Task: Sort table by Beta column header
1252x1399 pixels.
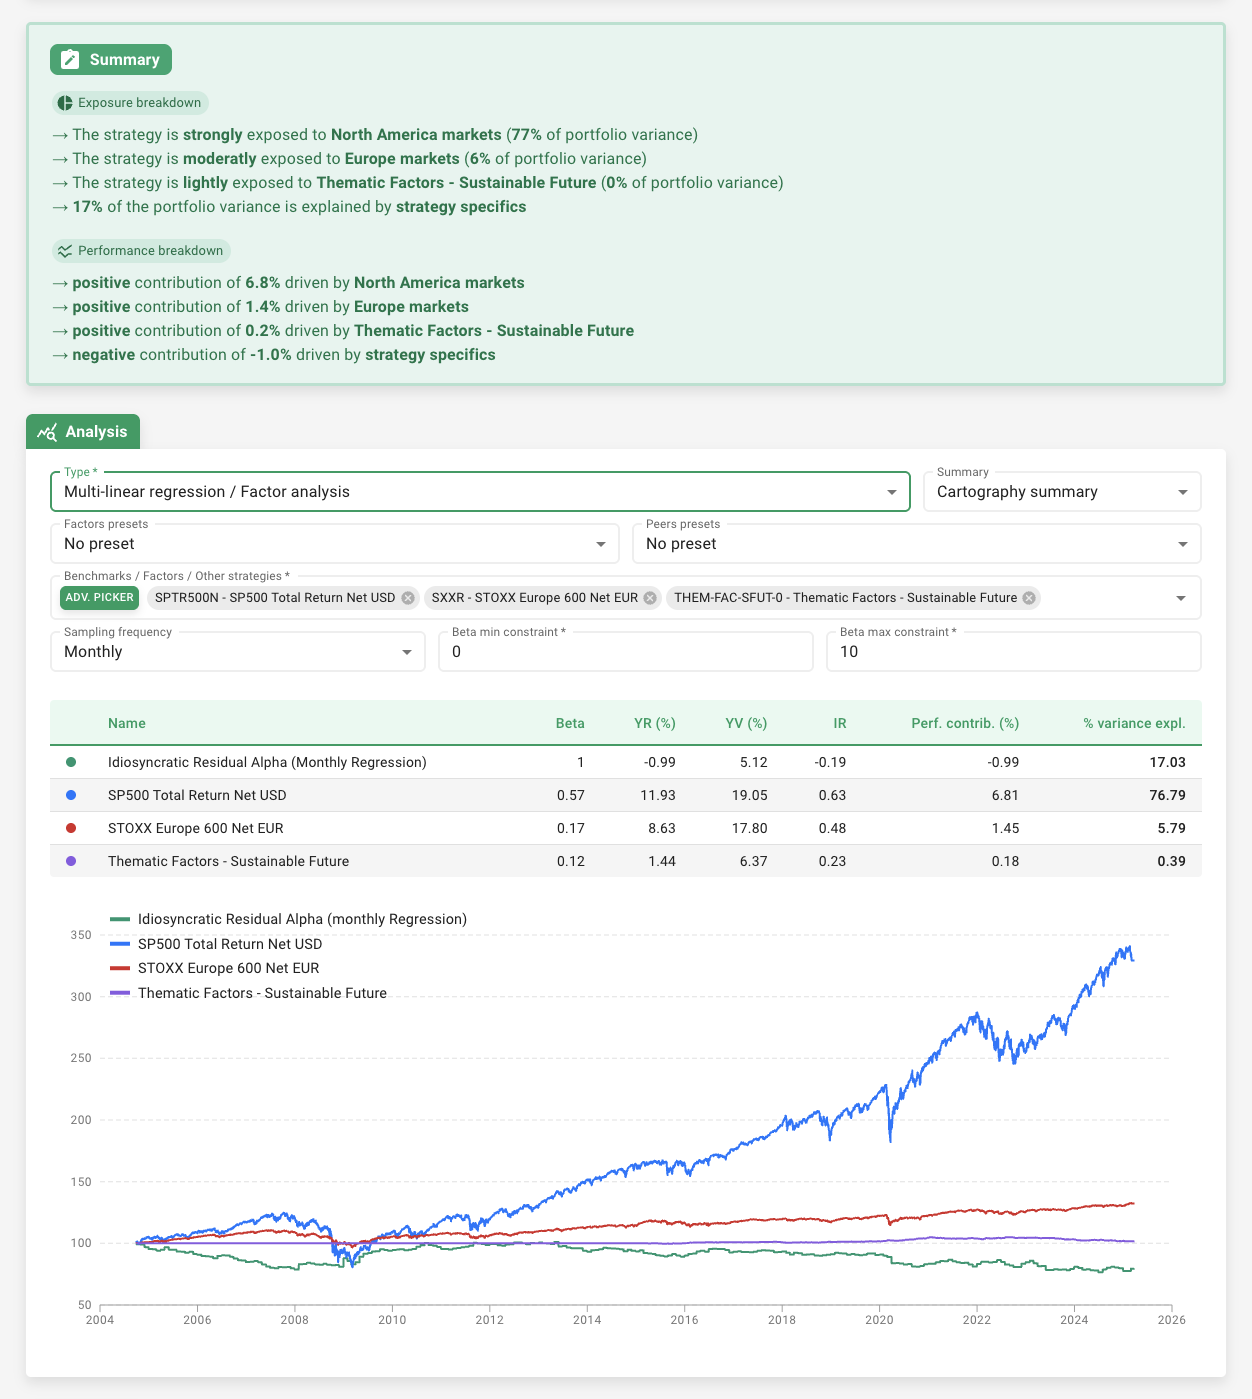Action: pos(570,723)
